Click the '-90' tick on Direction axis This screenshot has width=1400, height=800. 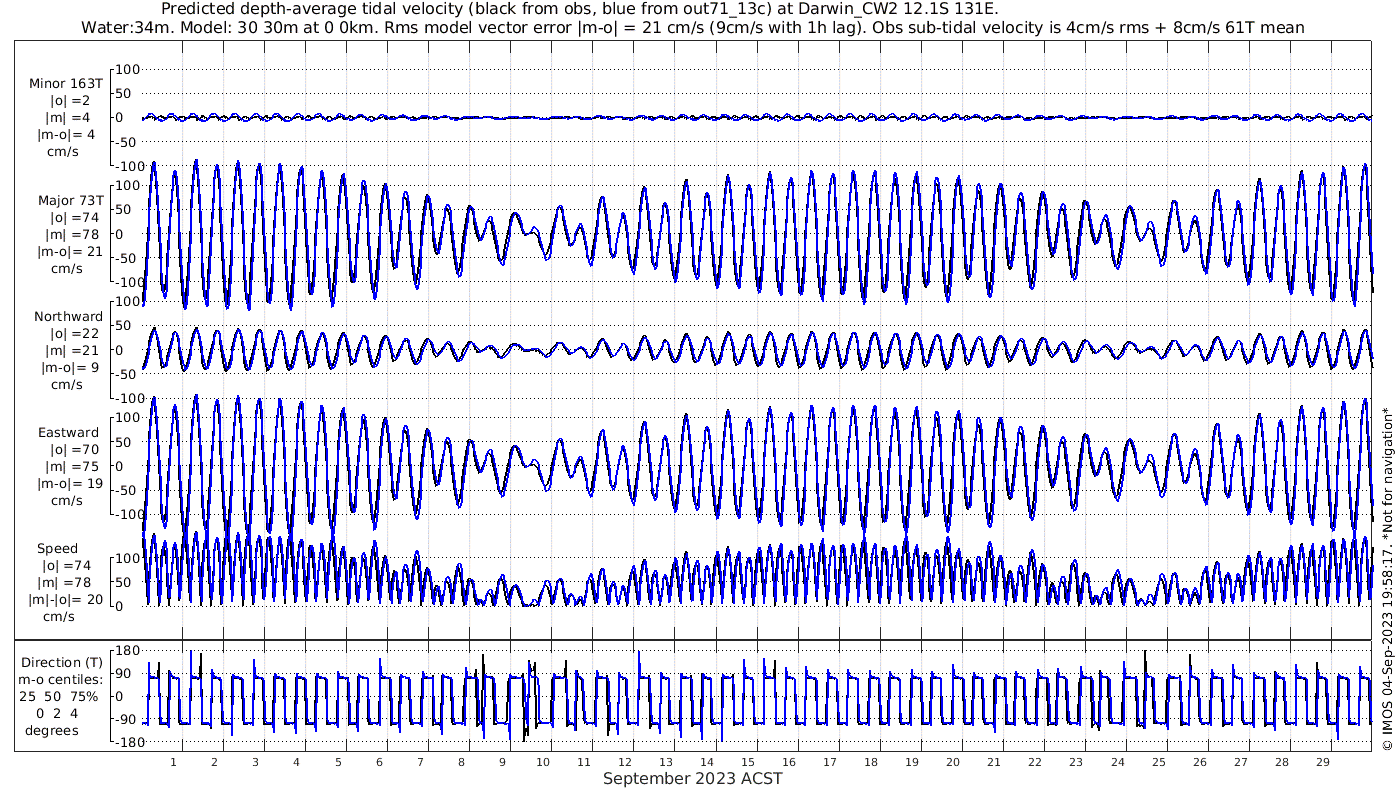(x=126, y=719)
